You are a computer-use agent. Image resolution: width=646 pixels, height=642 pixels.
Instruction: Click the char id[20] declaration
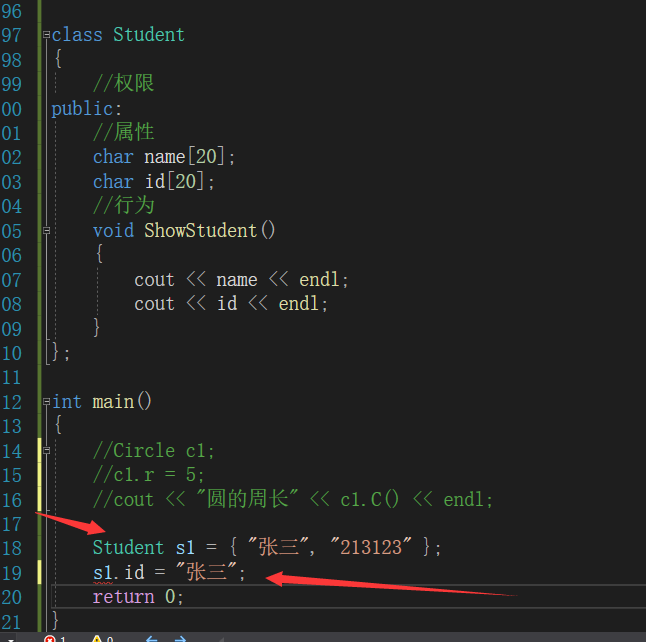click(154, 182)
